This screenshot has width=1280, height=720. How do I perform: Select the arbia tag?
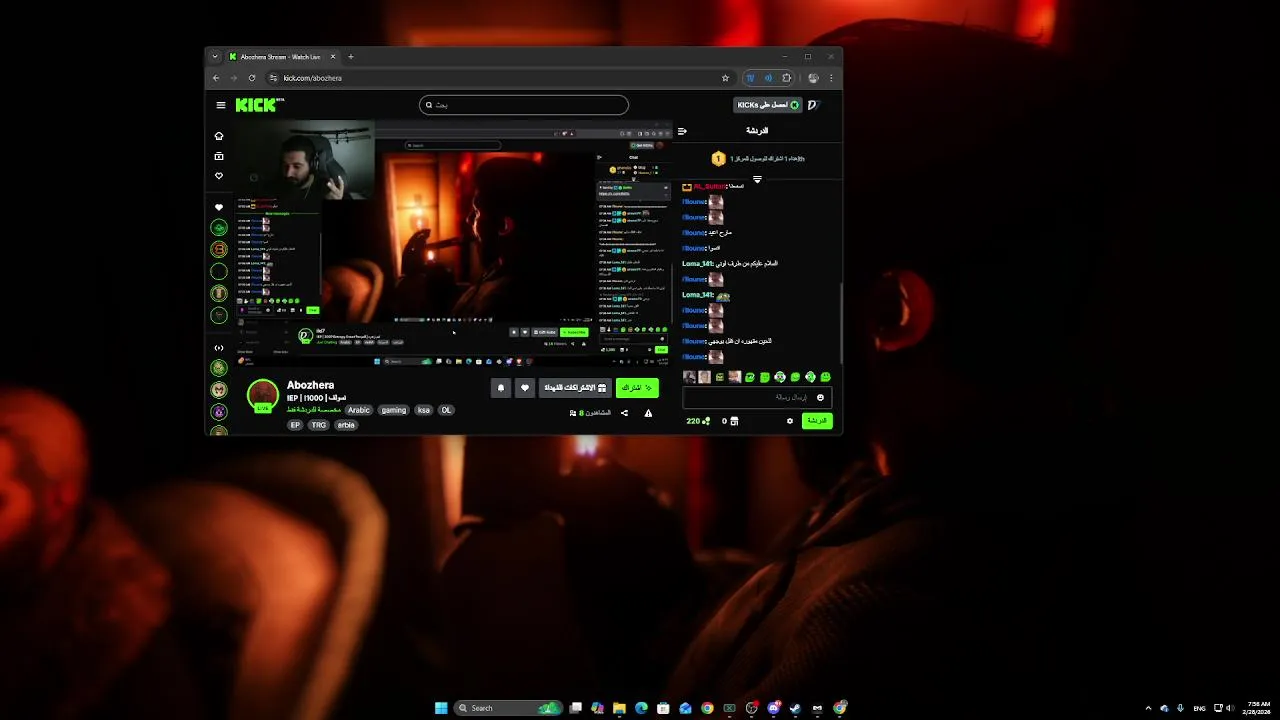(346, 425)
